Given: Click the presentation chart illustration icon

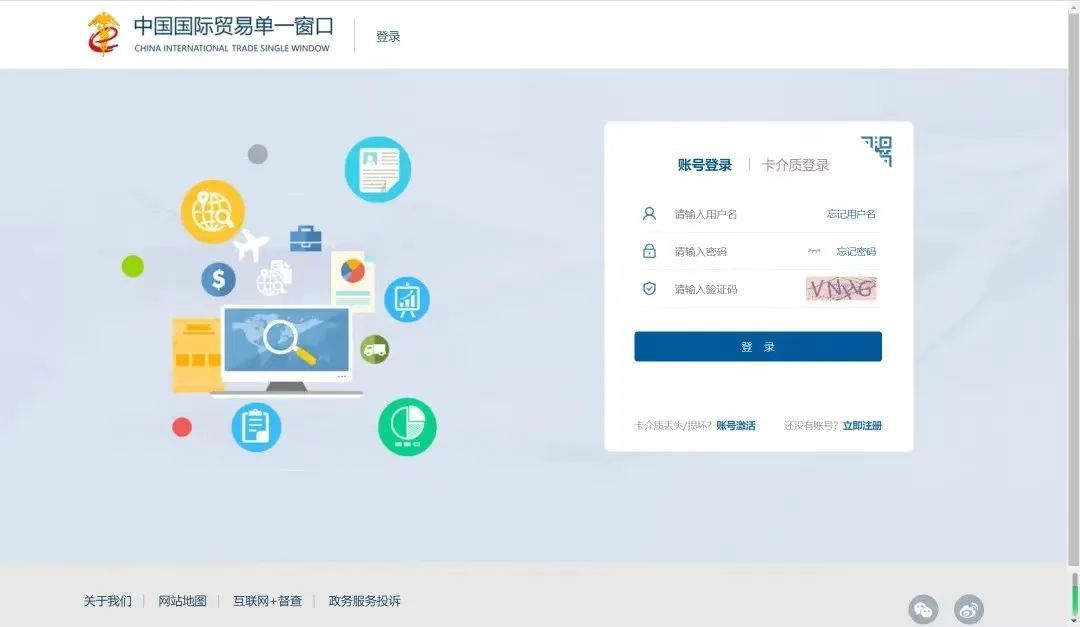Looking at the screenshot, I should [406, 299].
